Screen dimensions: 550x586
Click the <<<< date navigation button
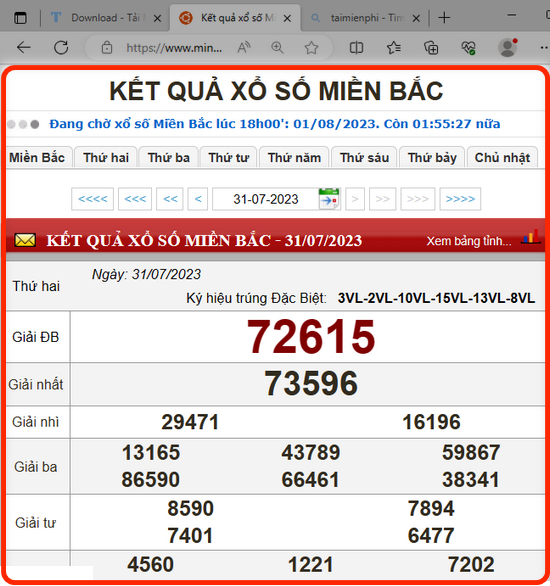pos(92,199)
